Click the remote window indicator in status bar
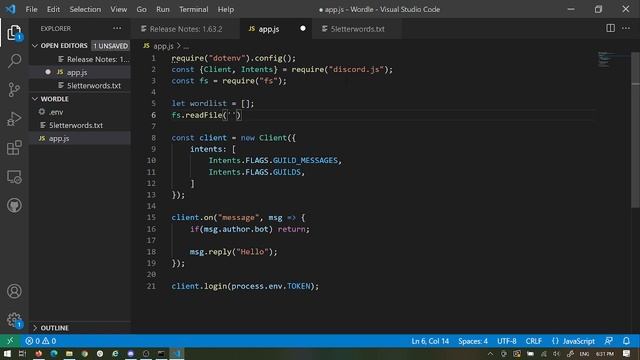 [x=10, y=341]
